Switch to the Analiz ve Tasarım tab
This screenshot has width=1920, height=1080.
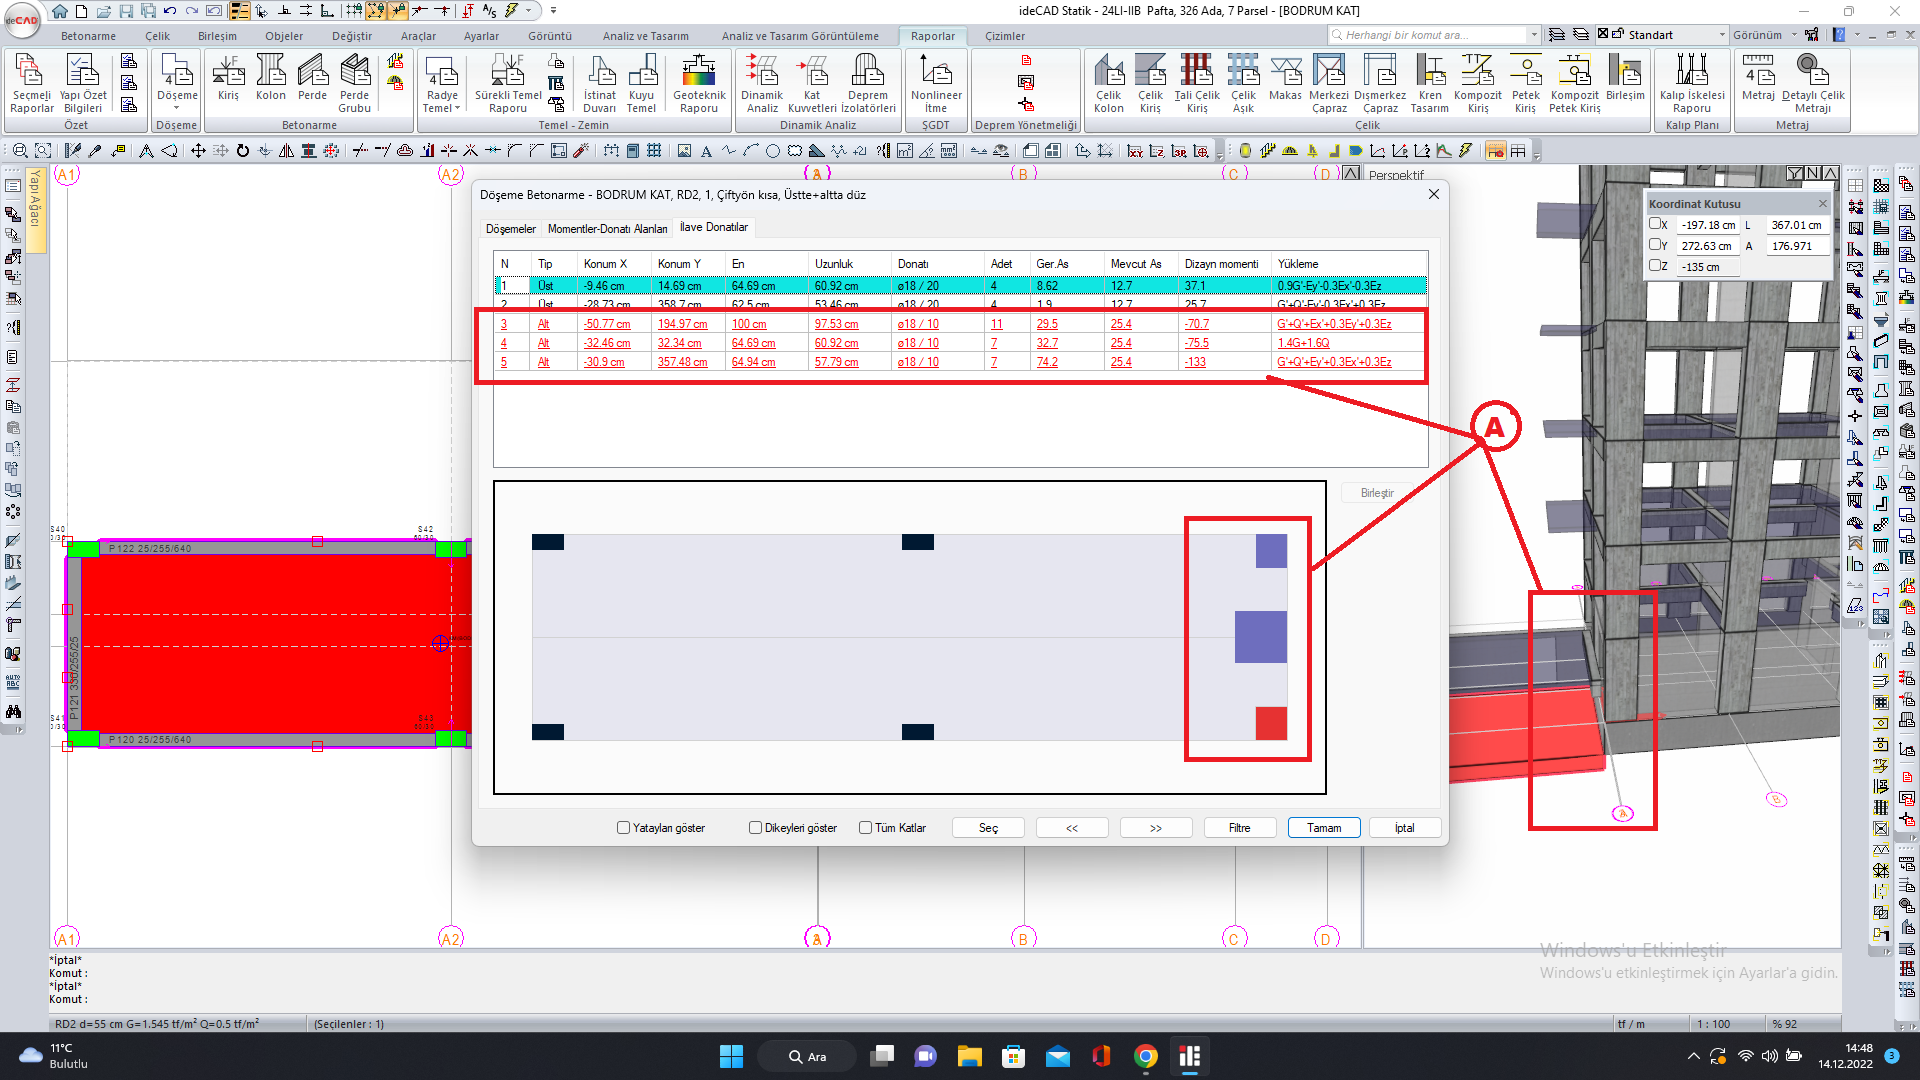pos(645,36)
